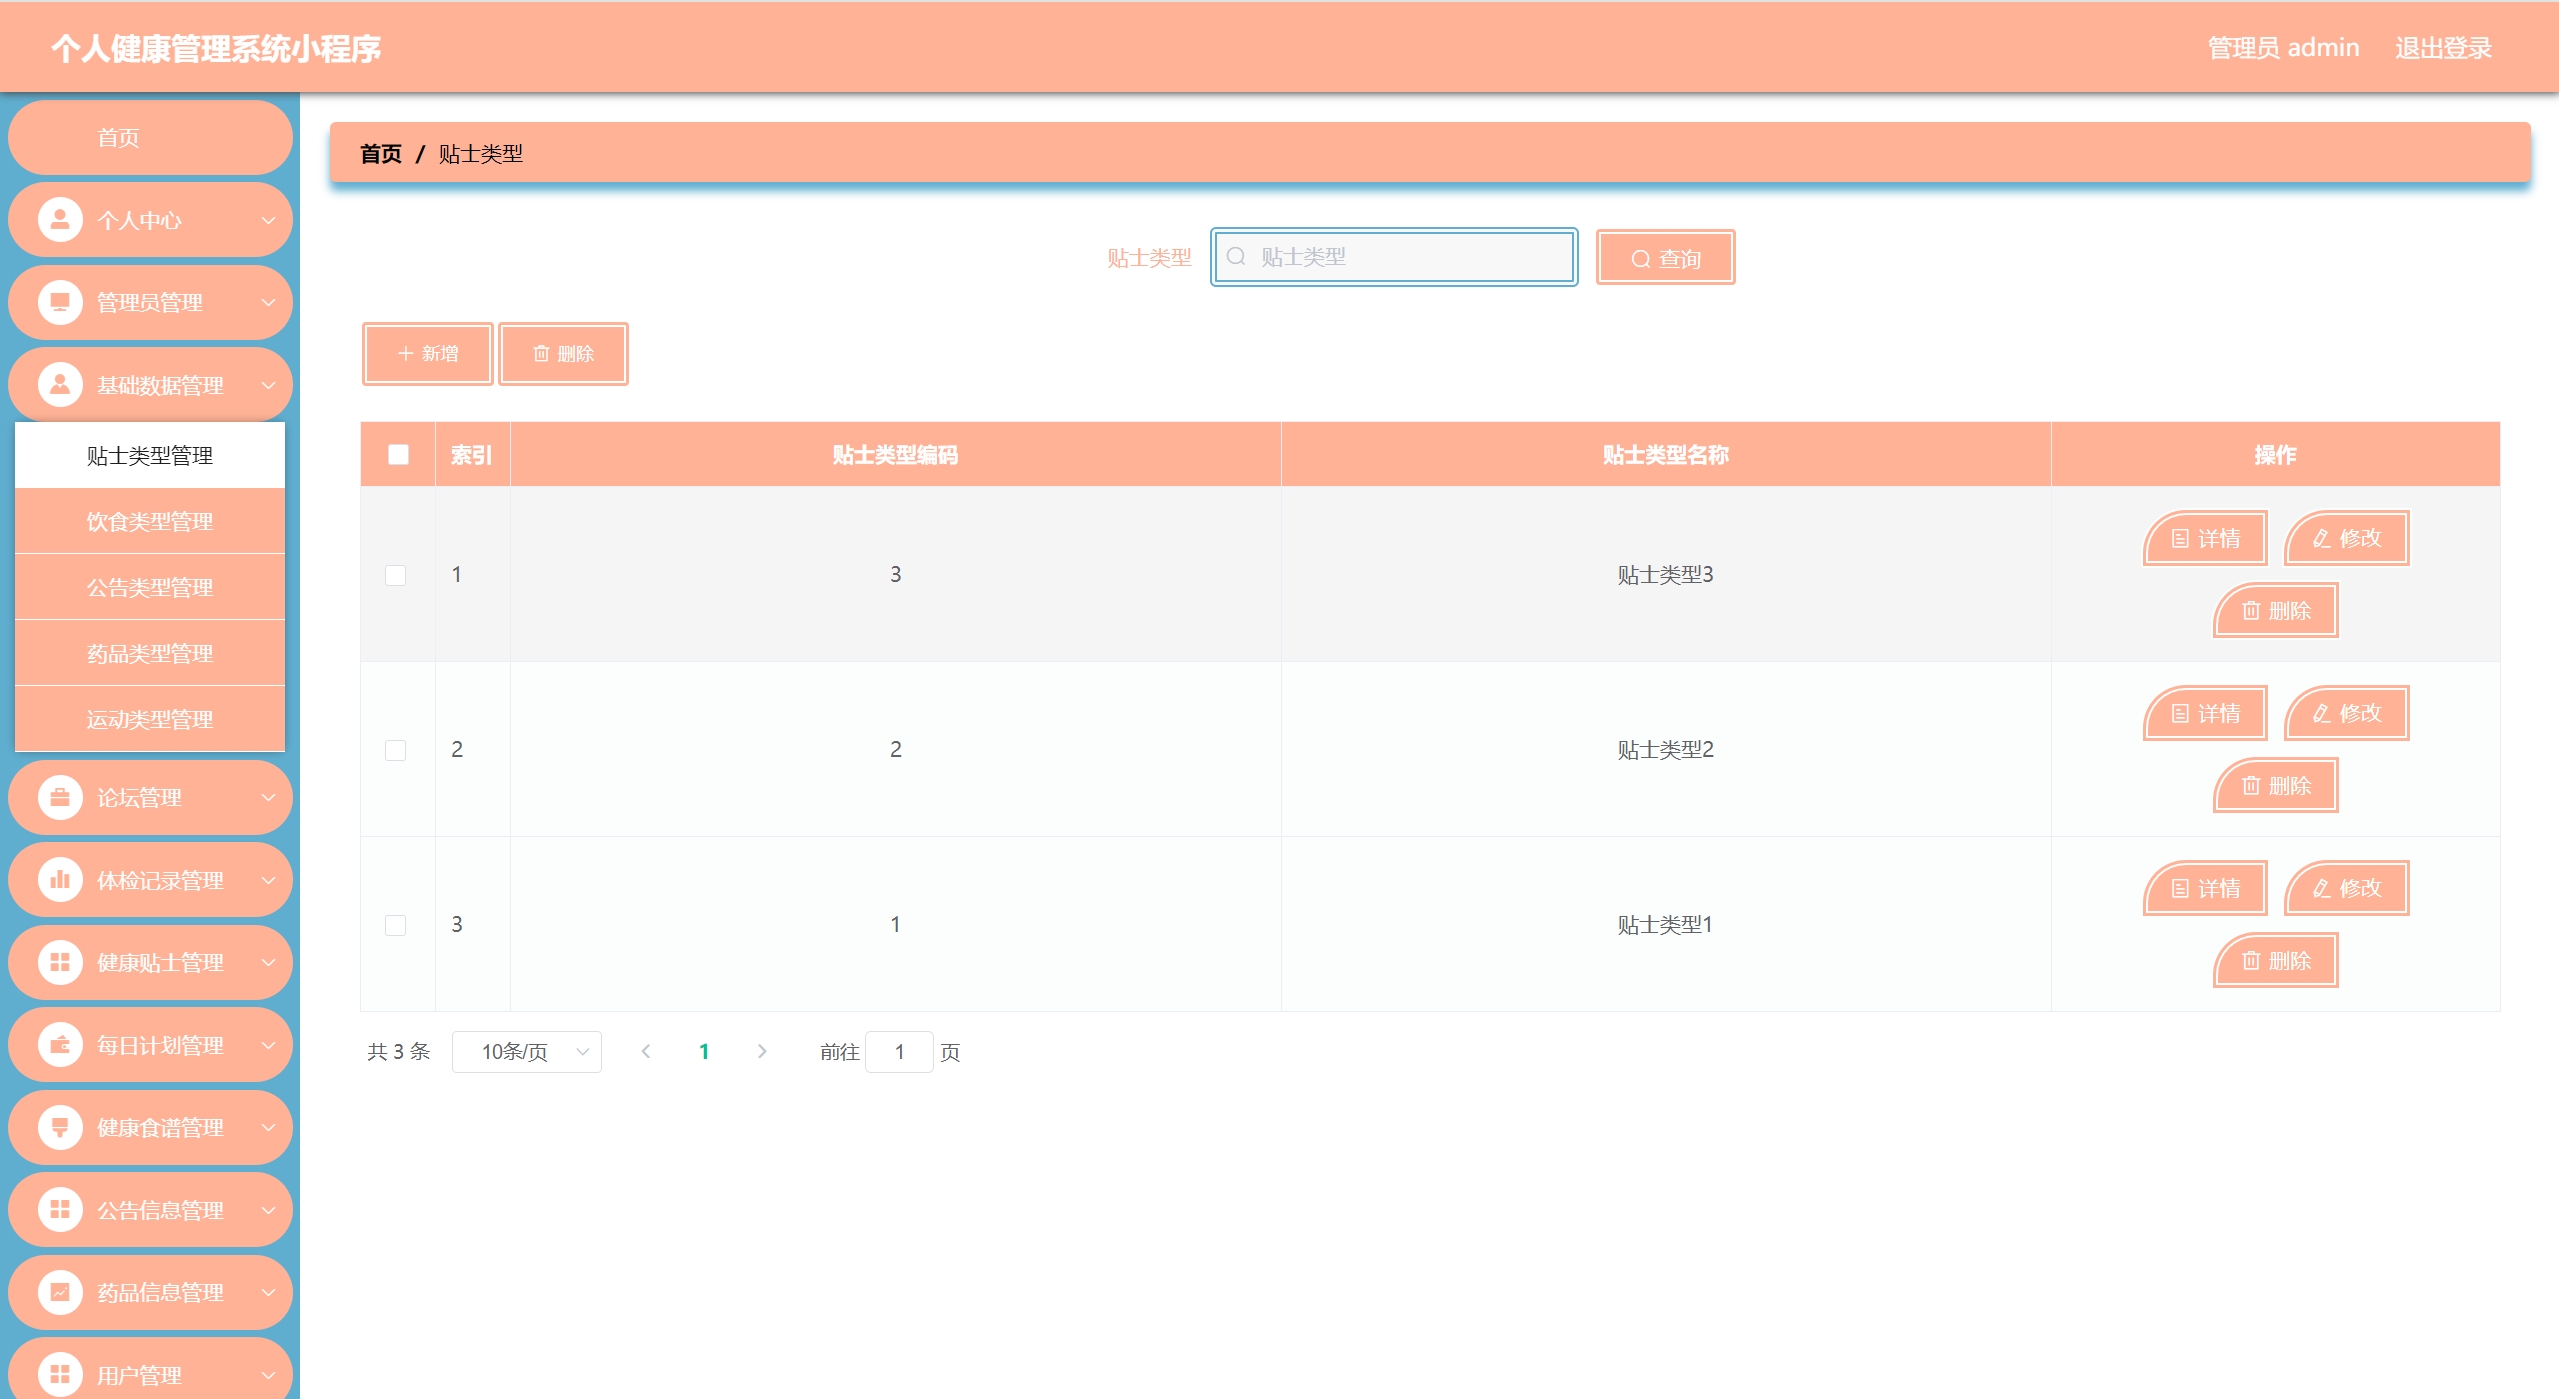Viewport: 2559px width, 1399px height.
Task: Open 运动类型管理 submenu item
Action: coord(150,719)
